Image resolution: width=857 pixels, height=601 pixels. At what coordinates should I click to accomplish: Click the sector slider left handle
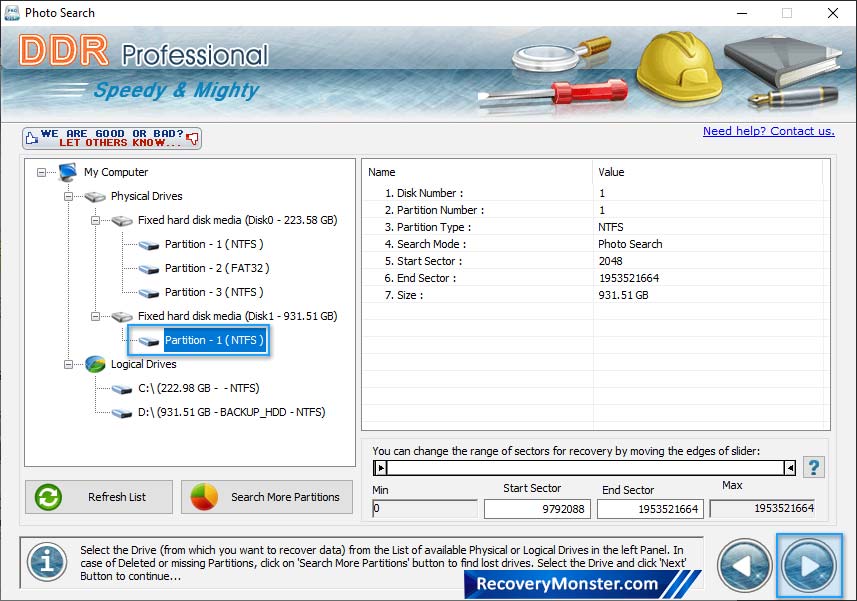tap(380, 468)
